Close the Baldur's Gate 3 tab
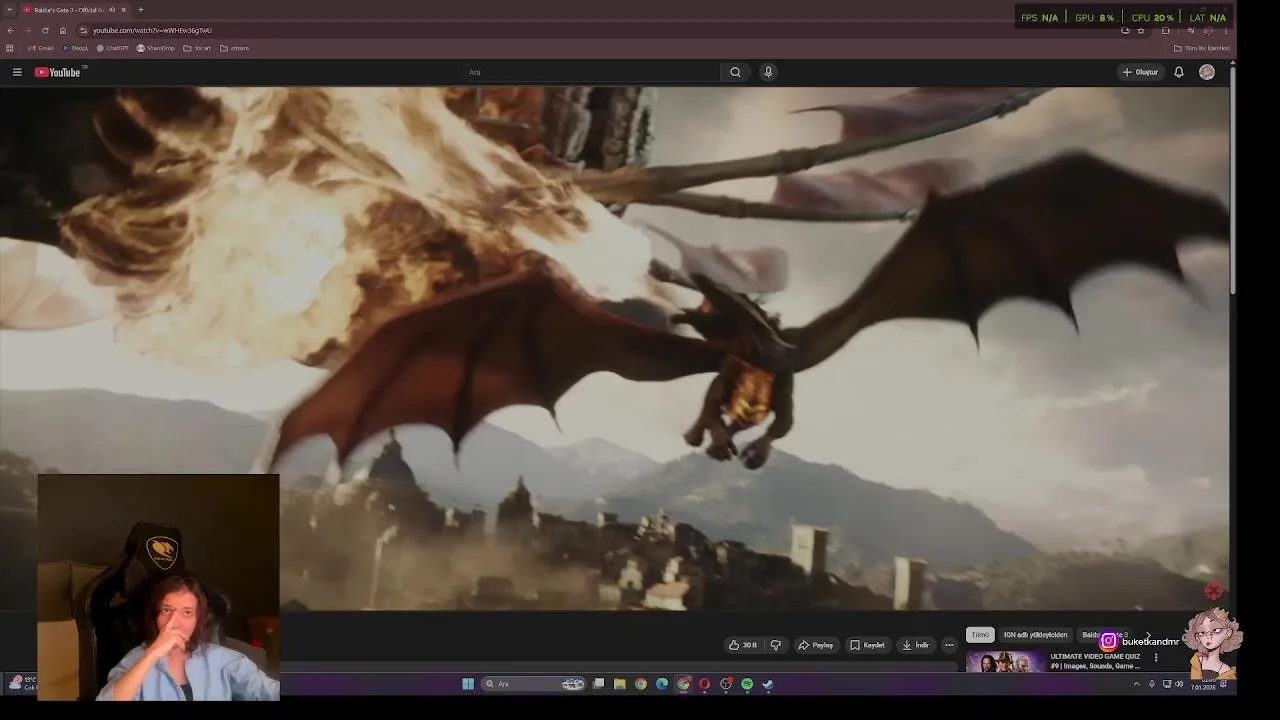Image resolution: width=1280 pixels, height=720 pixels. pyautogui.click(x=124, y=10)
